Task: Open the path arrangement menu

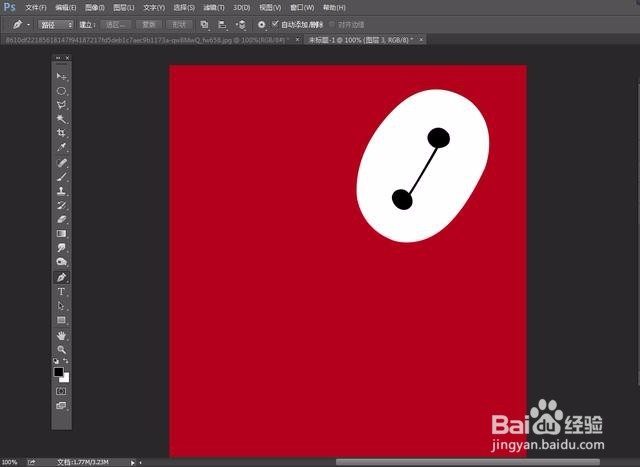Action: pyautogui.click(x=241, y=25)
